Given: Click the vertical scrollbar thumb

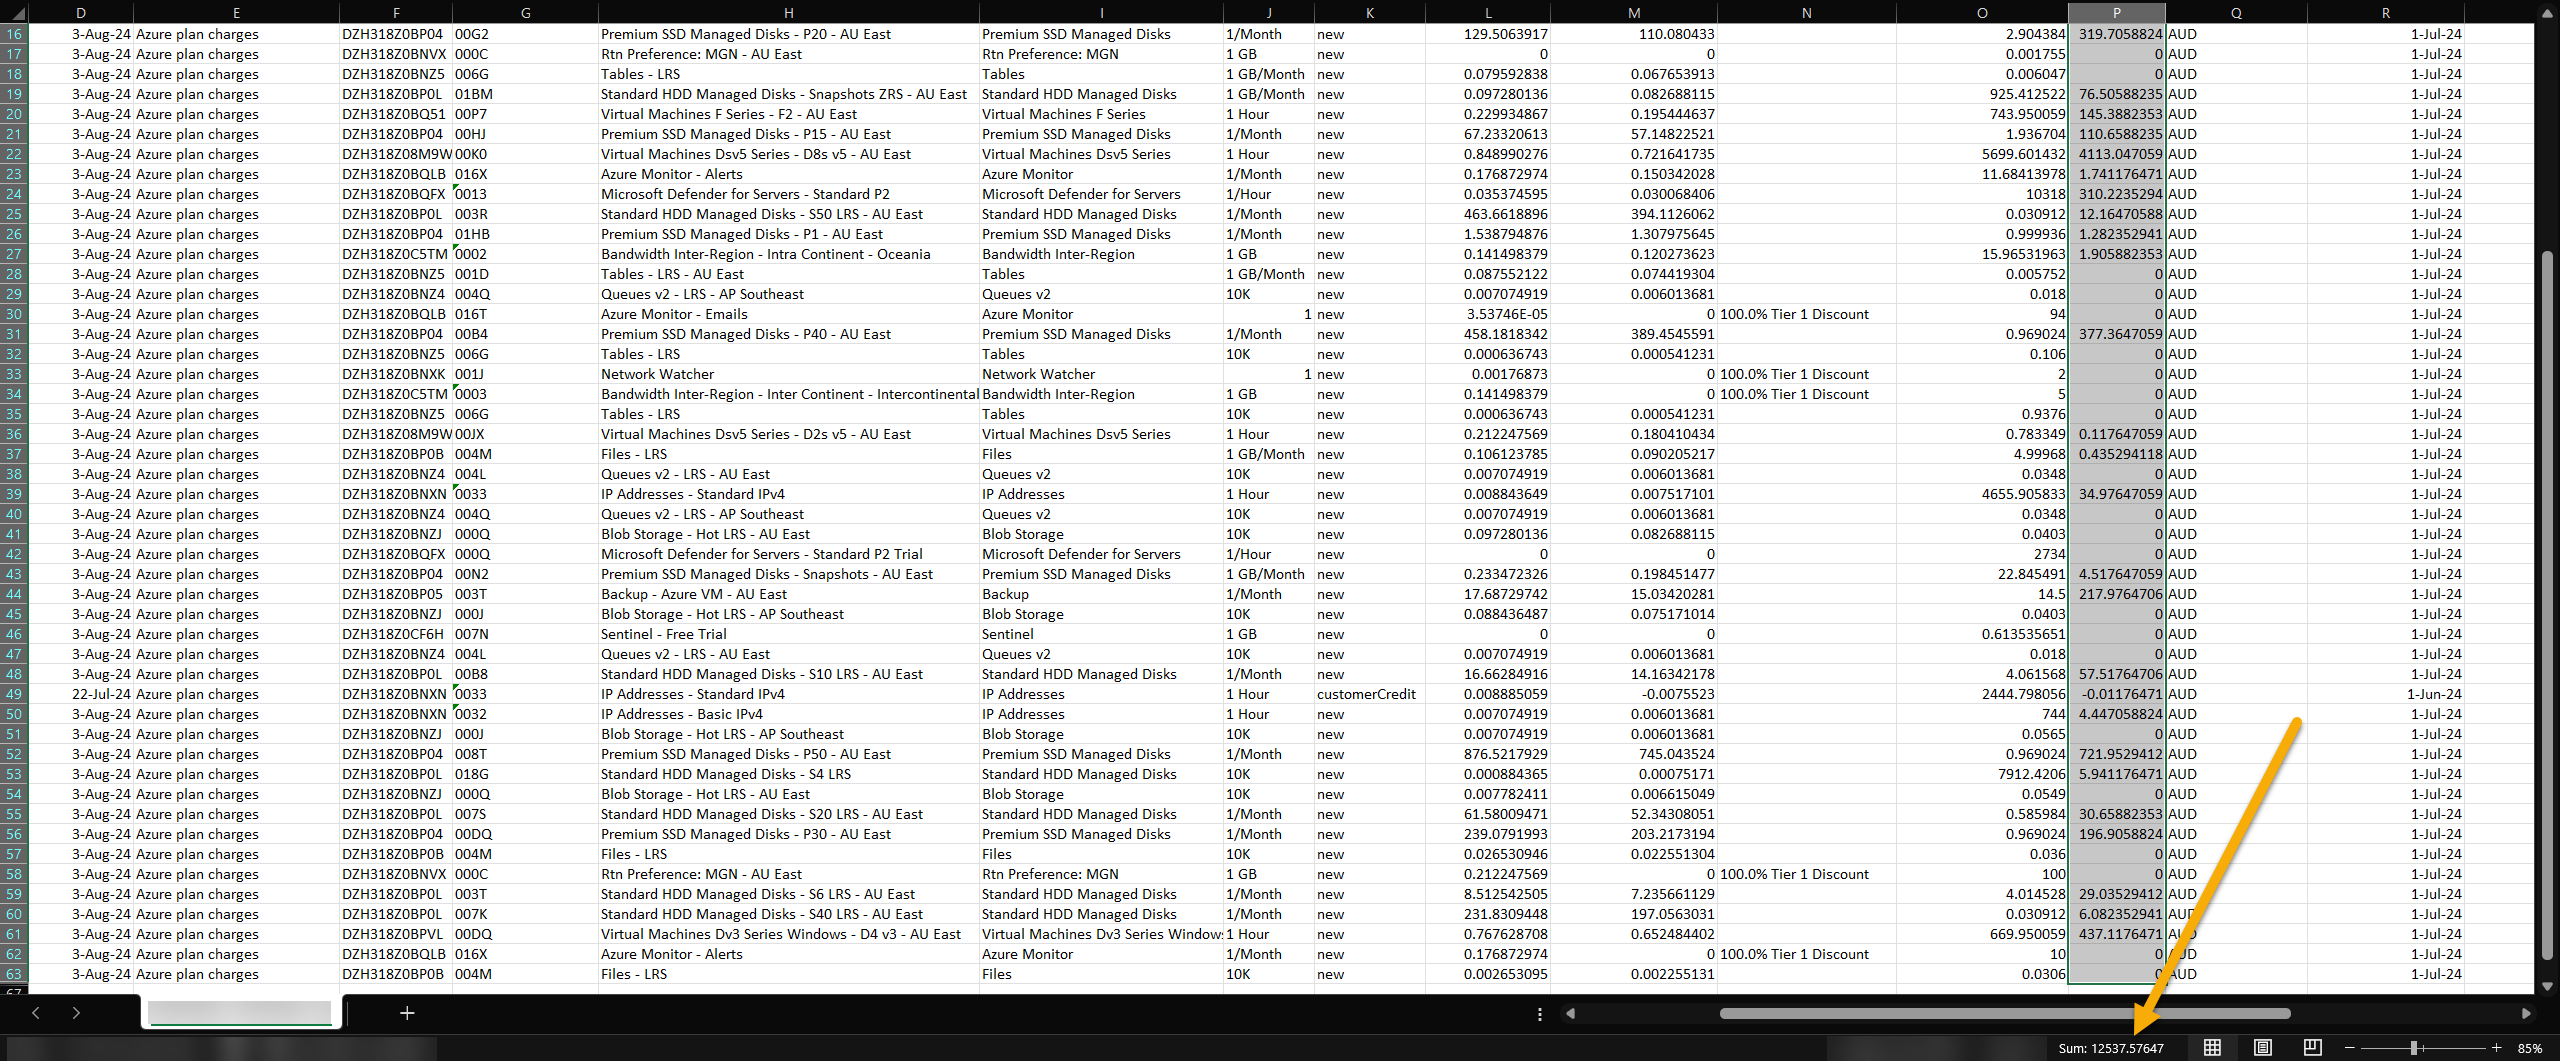Looking at the screenshot, I should click(x=2547, y=605).
